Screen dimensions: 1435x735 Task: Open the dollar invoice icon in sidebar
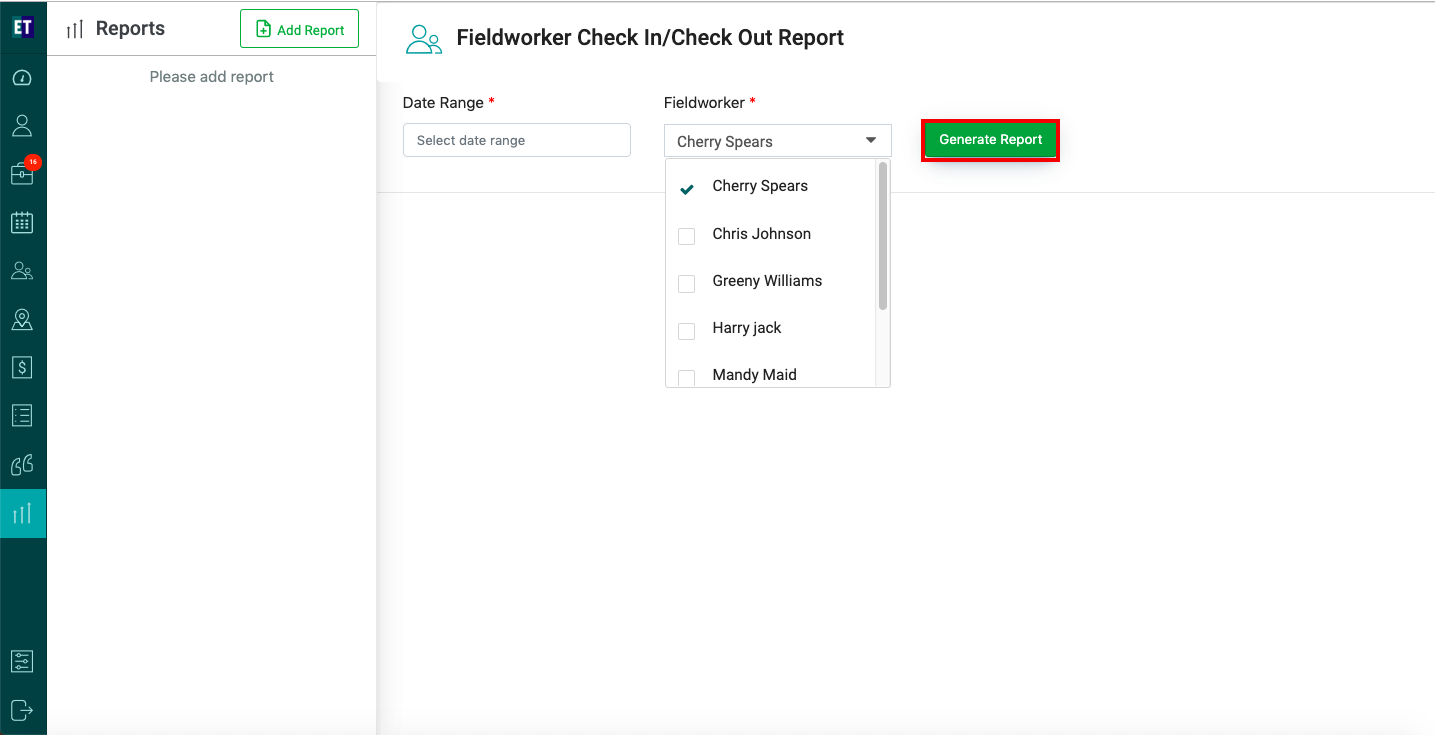coord(22,367)
